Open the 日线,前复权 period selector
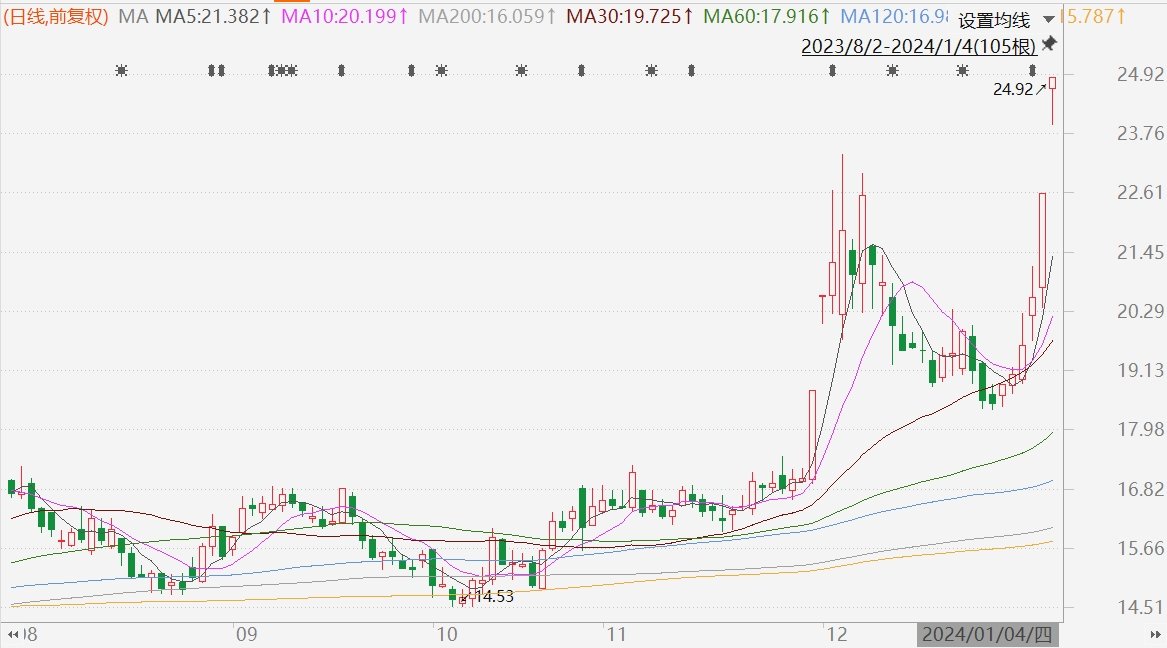 click(55, 17)
